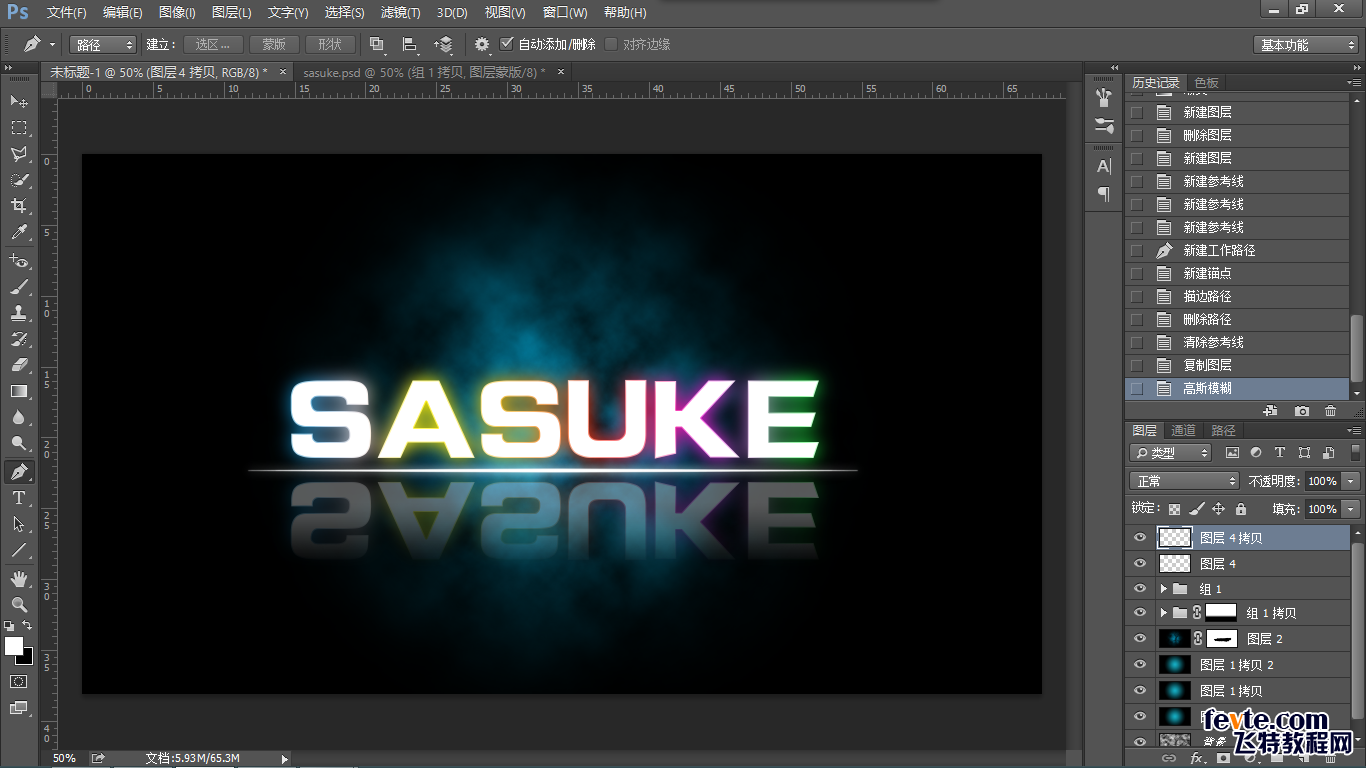The height and width of the screenshot is (768, 1366).
Task: Select the Path Selection tool
Action: pos(19,523)
